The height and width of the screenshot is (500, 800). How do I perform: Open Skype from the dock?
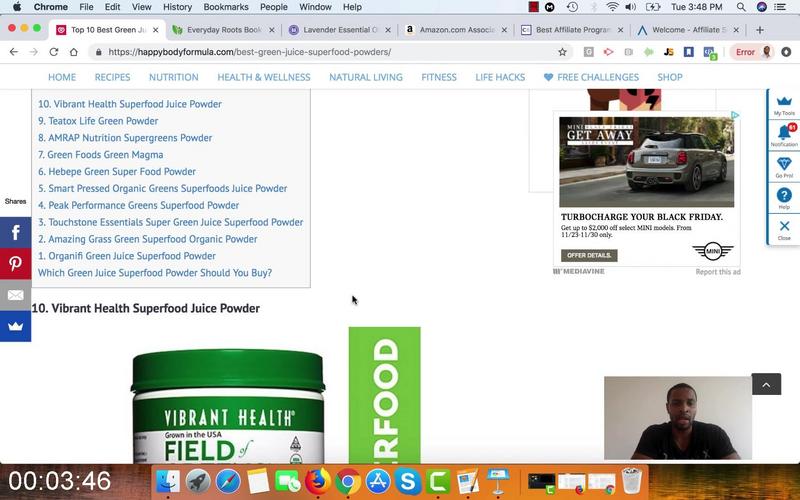click(408, 481)
